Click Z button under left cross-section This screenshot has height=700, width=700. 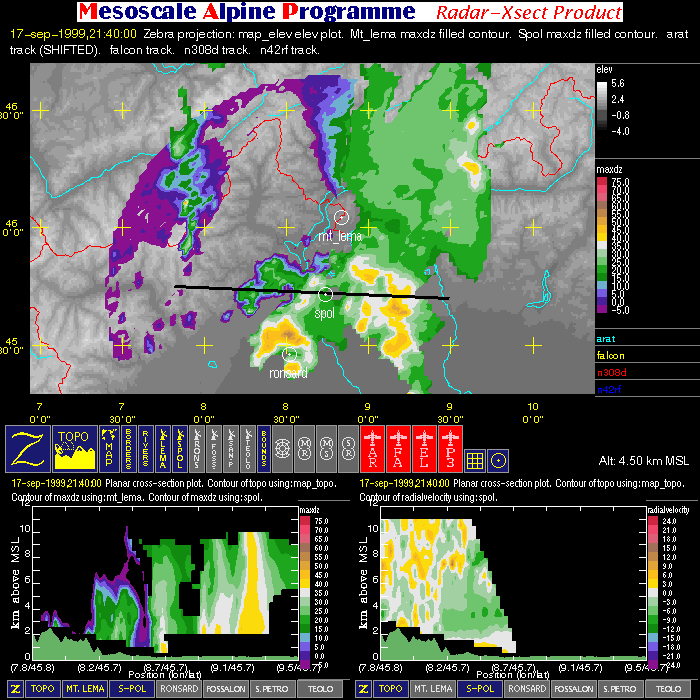point(15,689)
